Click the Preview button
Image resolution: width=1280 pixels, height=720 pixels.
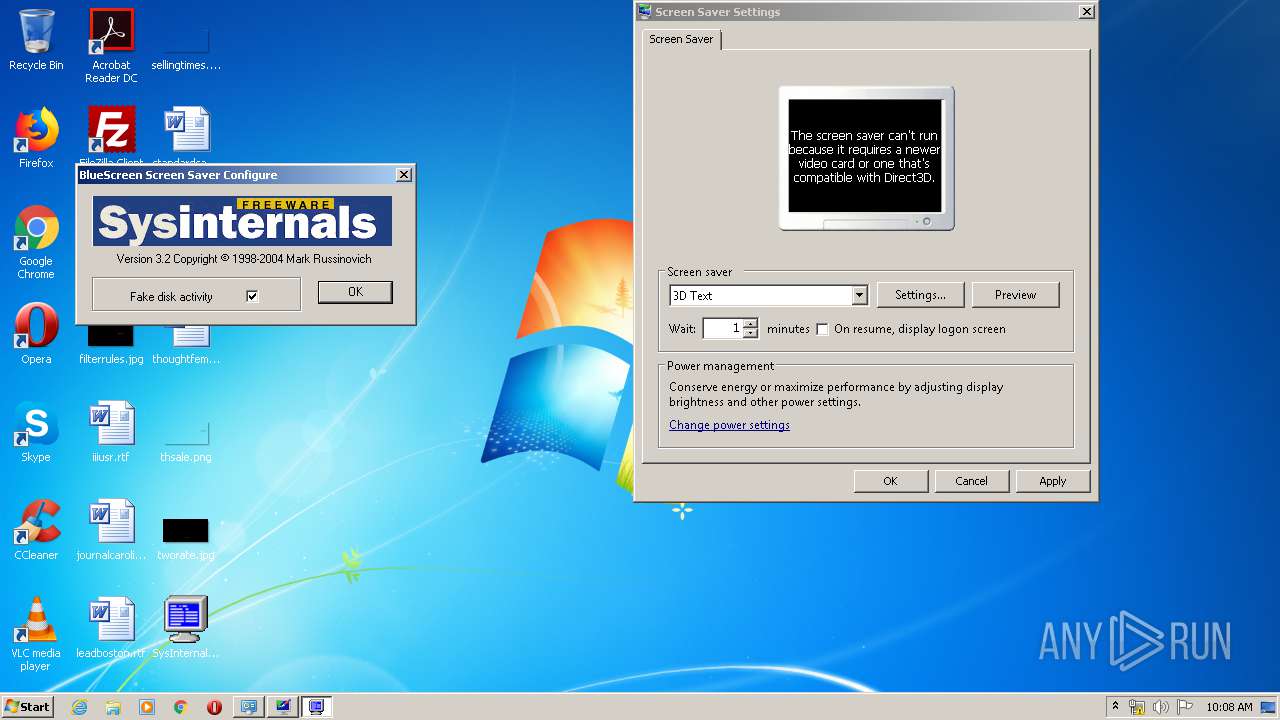tap(1015, 295)
